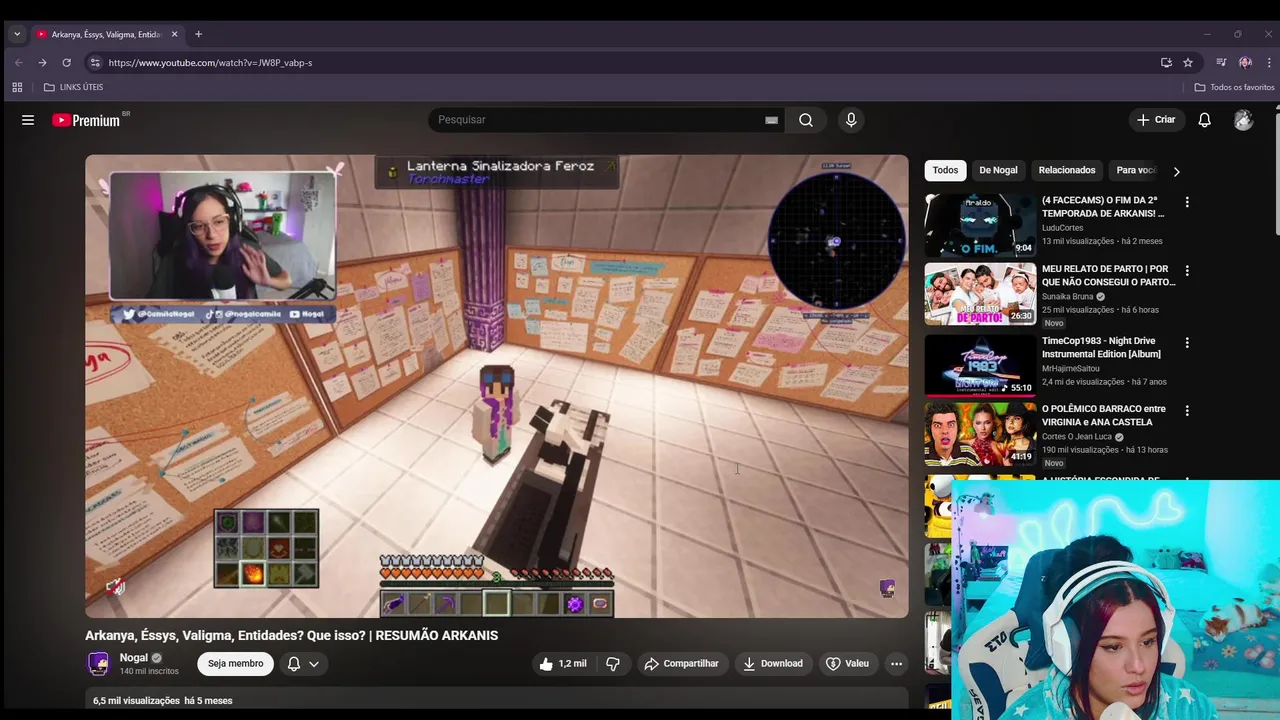Open the tab search dropdown arrow
The width and height of the screenshot is (1280, 720).
click(17, 34)
